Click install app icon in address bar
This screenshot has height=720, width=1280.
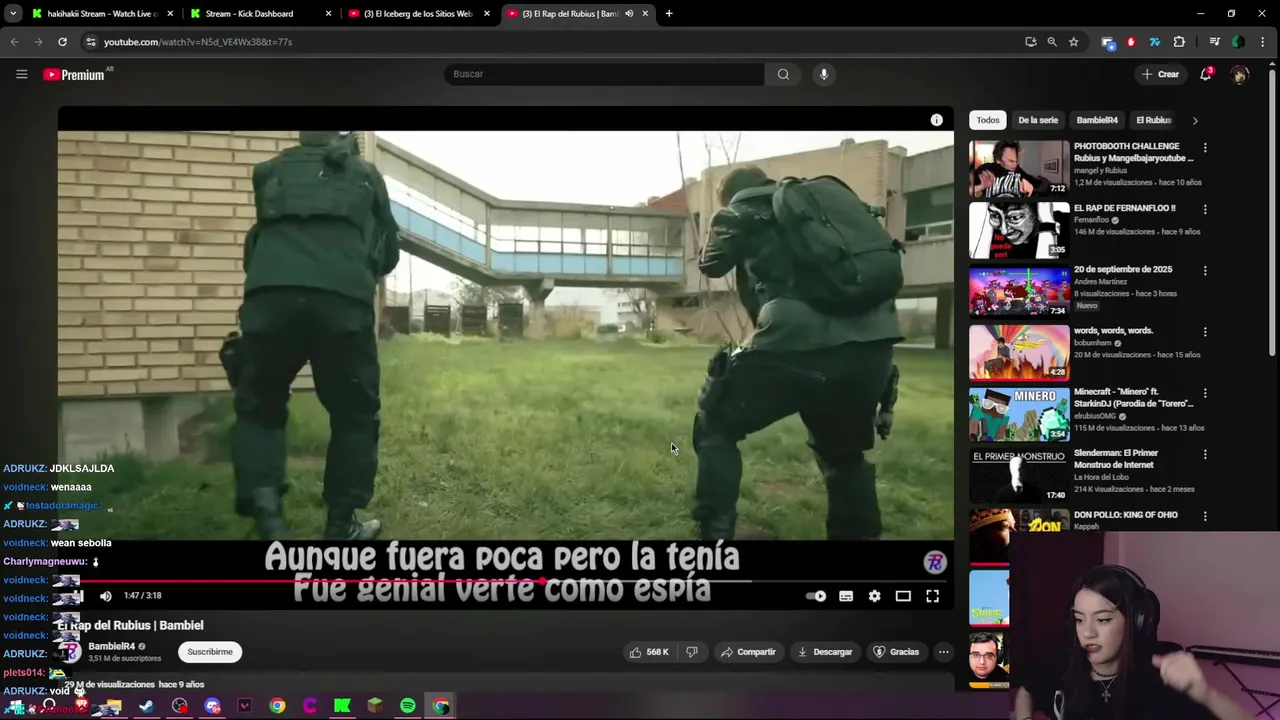coord(1031,42)
